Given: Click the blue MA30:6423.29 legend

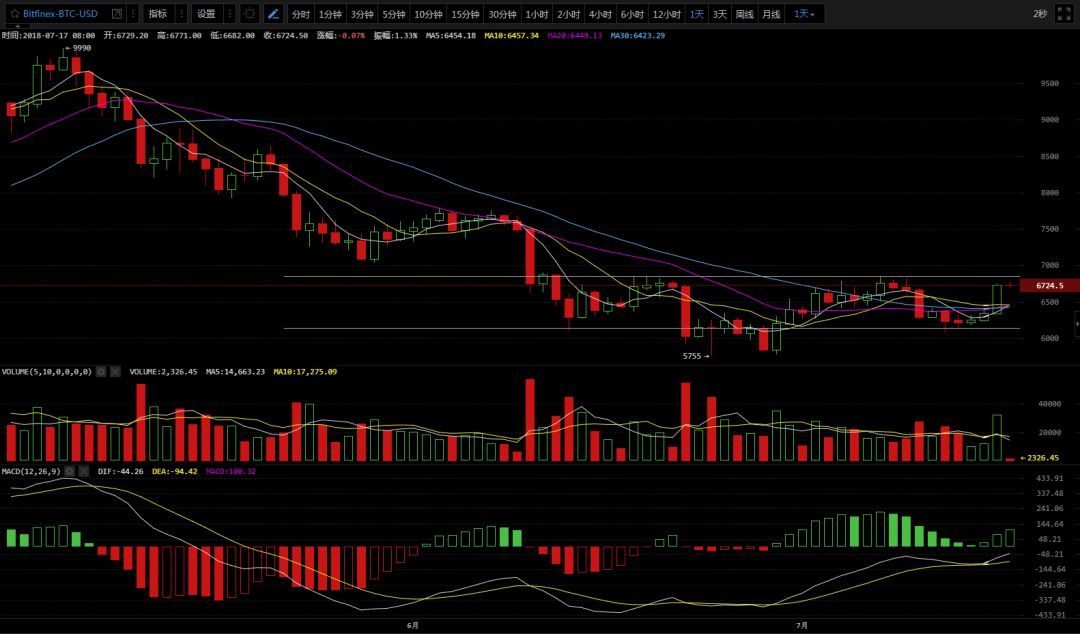Looking at the screenshot, I should coord(638,35).
